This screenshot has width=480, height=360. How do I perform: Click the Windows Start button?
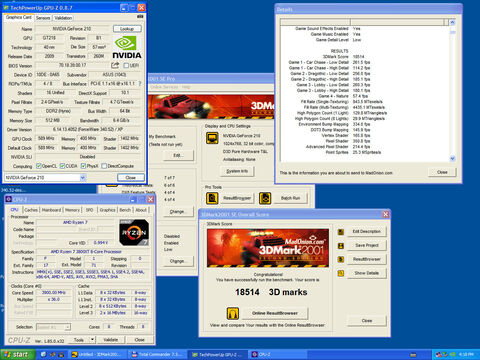pyautogui.click(x=18, y=354)
